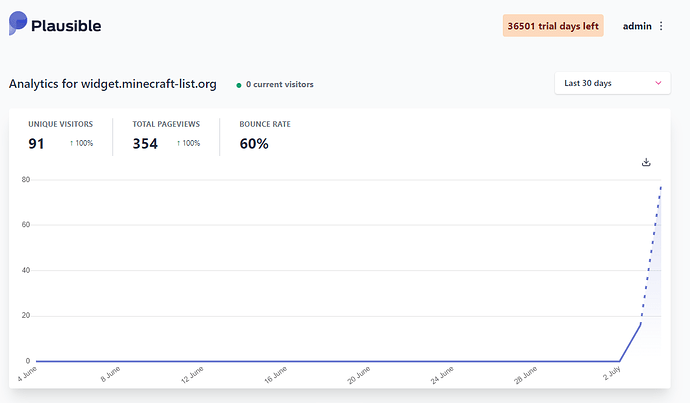The image size is (690, 403).
Task: Expand the Last 30 days date picker
Action: 612,83
